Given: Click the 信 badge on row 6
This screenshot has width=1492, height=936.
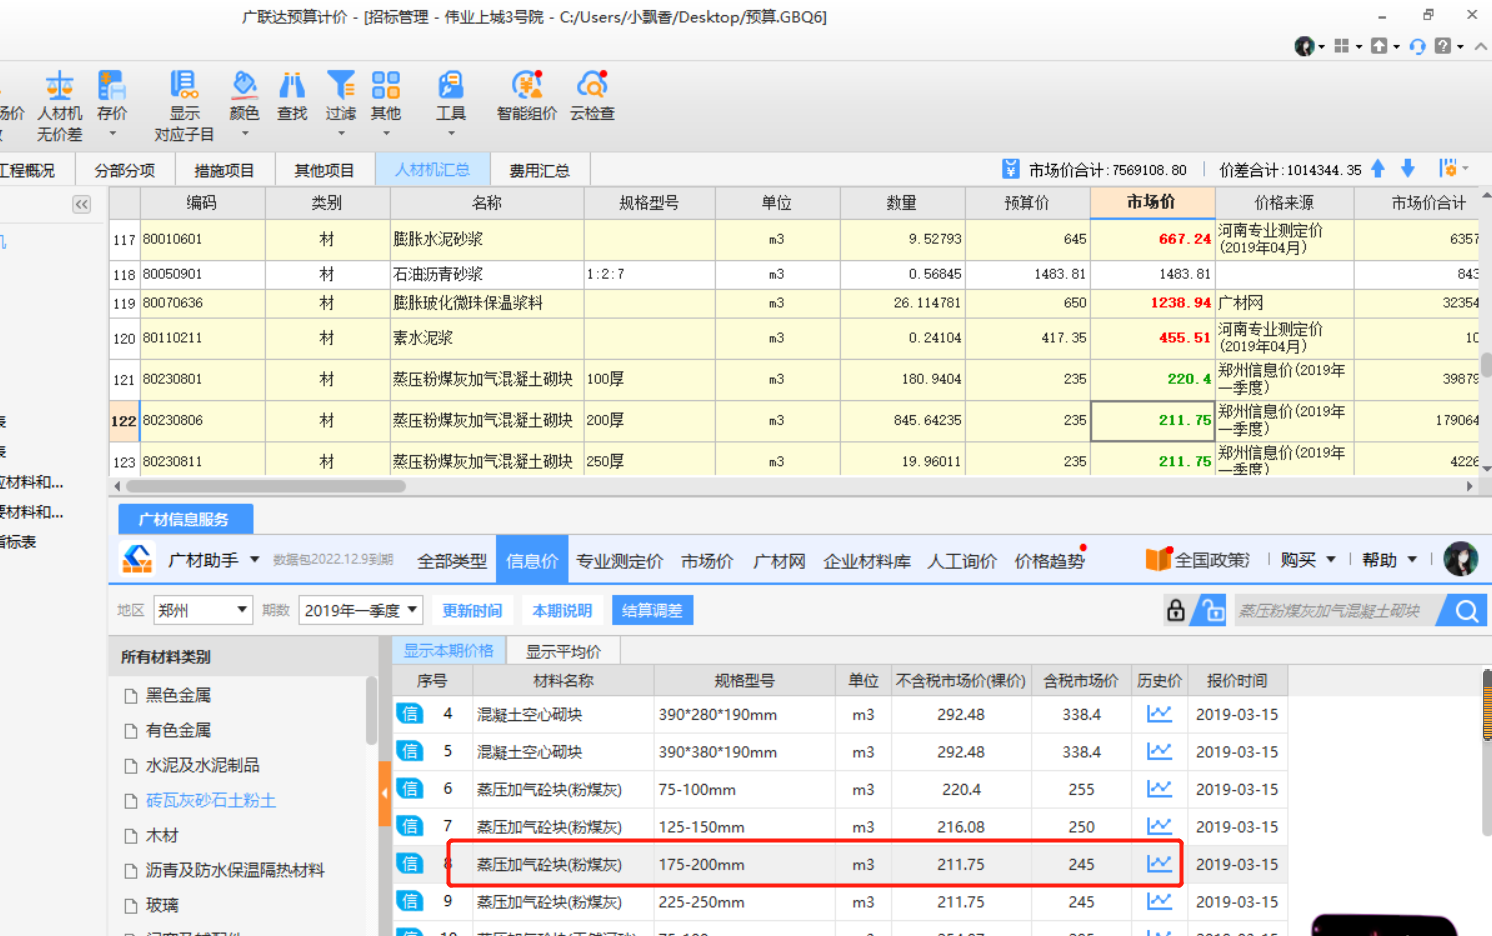Looking at the screenshot, I should 410,789.
